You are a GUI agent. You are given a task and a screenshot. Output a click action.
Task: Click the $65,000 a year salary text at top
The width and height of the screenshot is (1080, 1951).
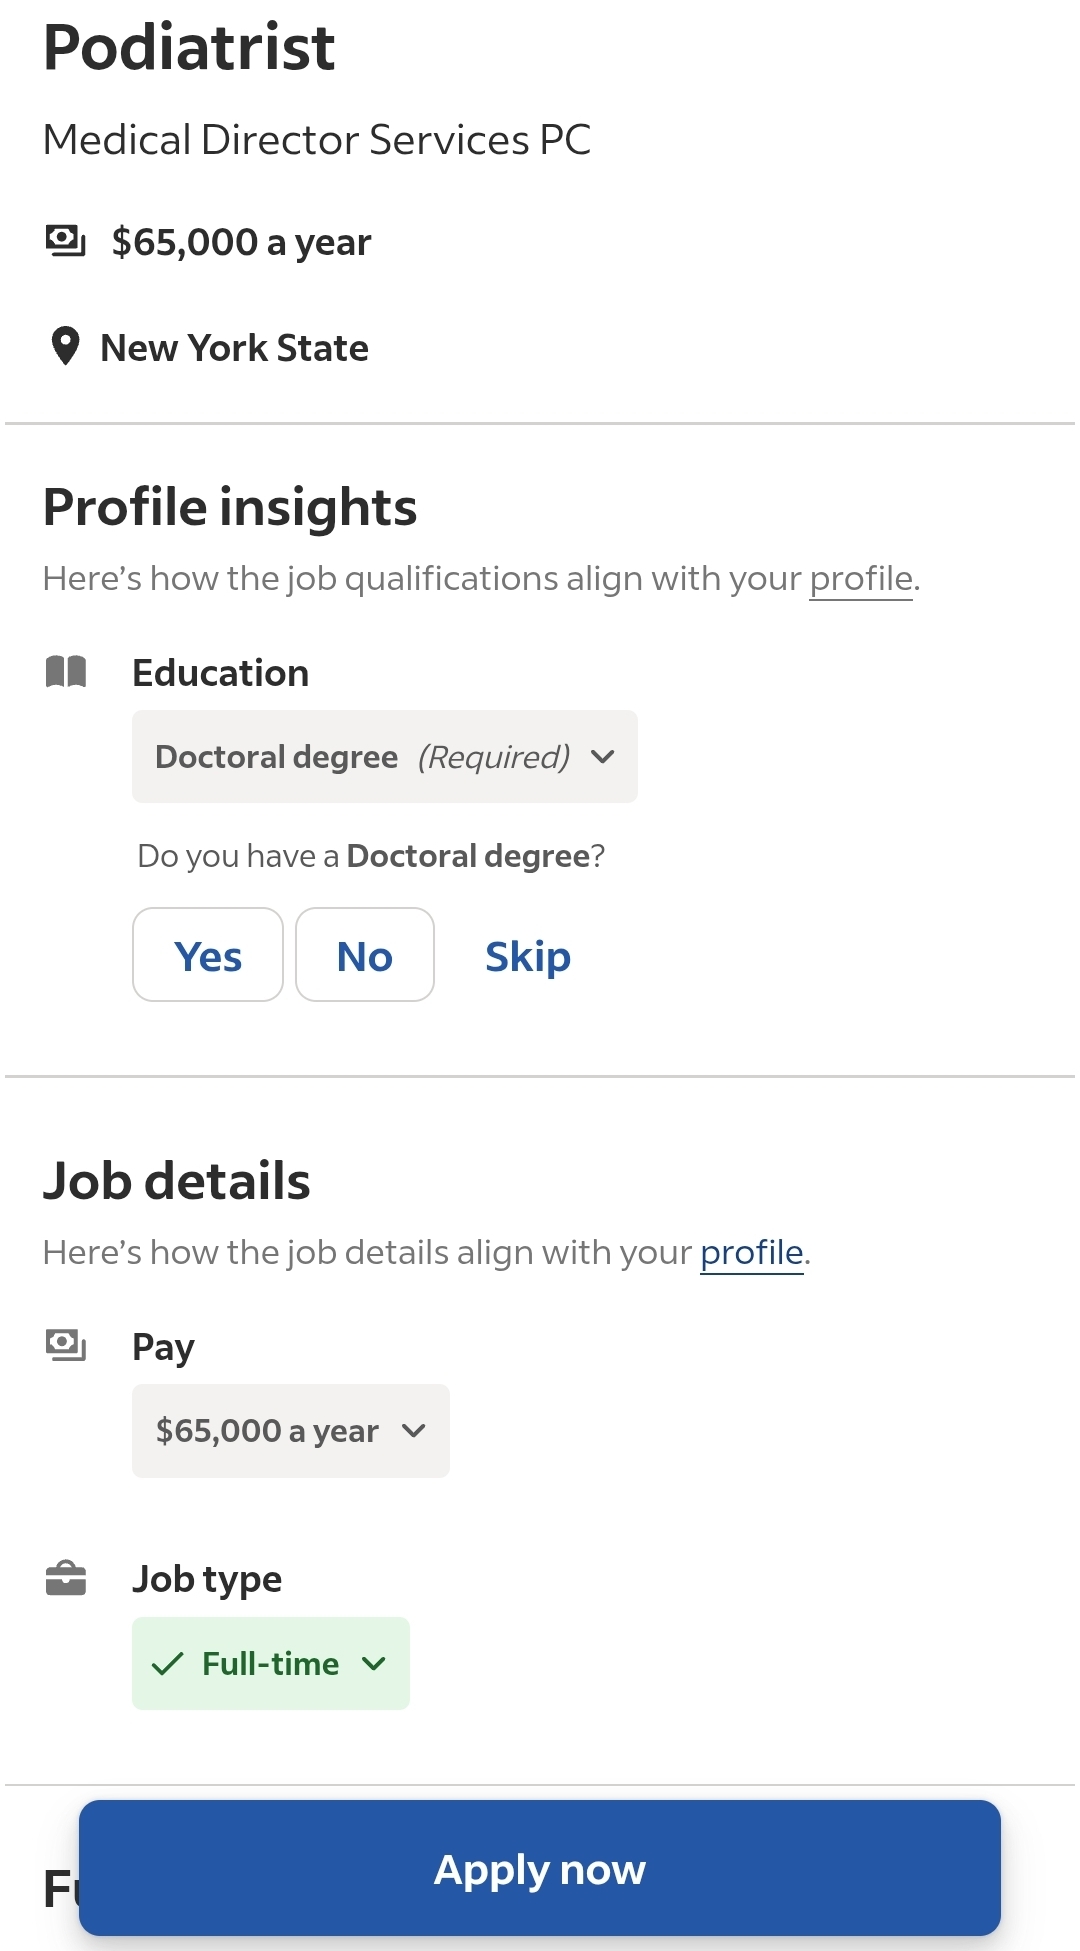click(241, 242)
